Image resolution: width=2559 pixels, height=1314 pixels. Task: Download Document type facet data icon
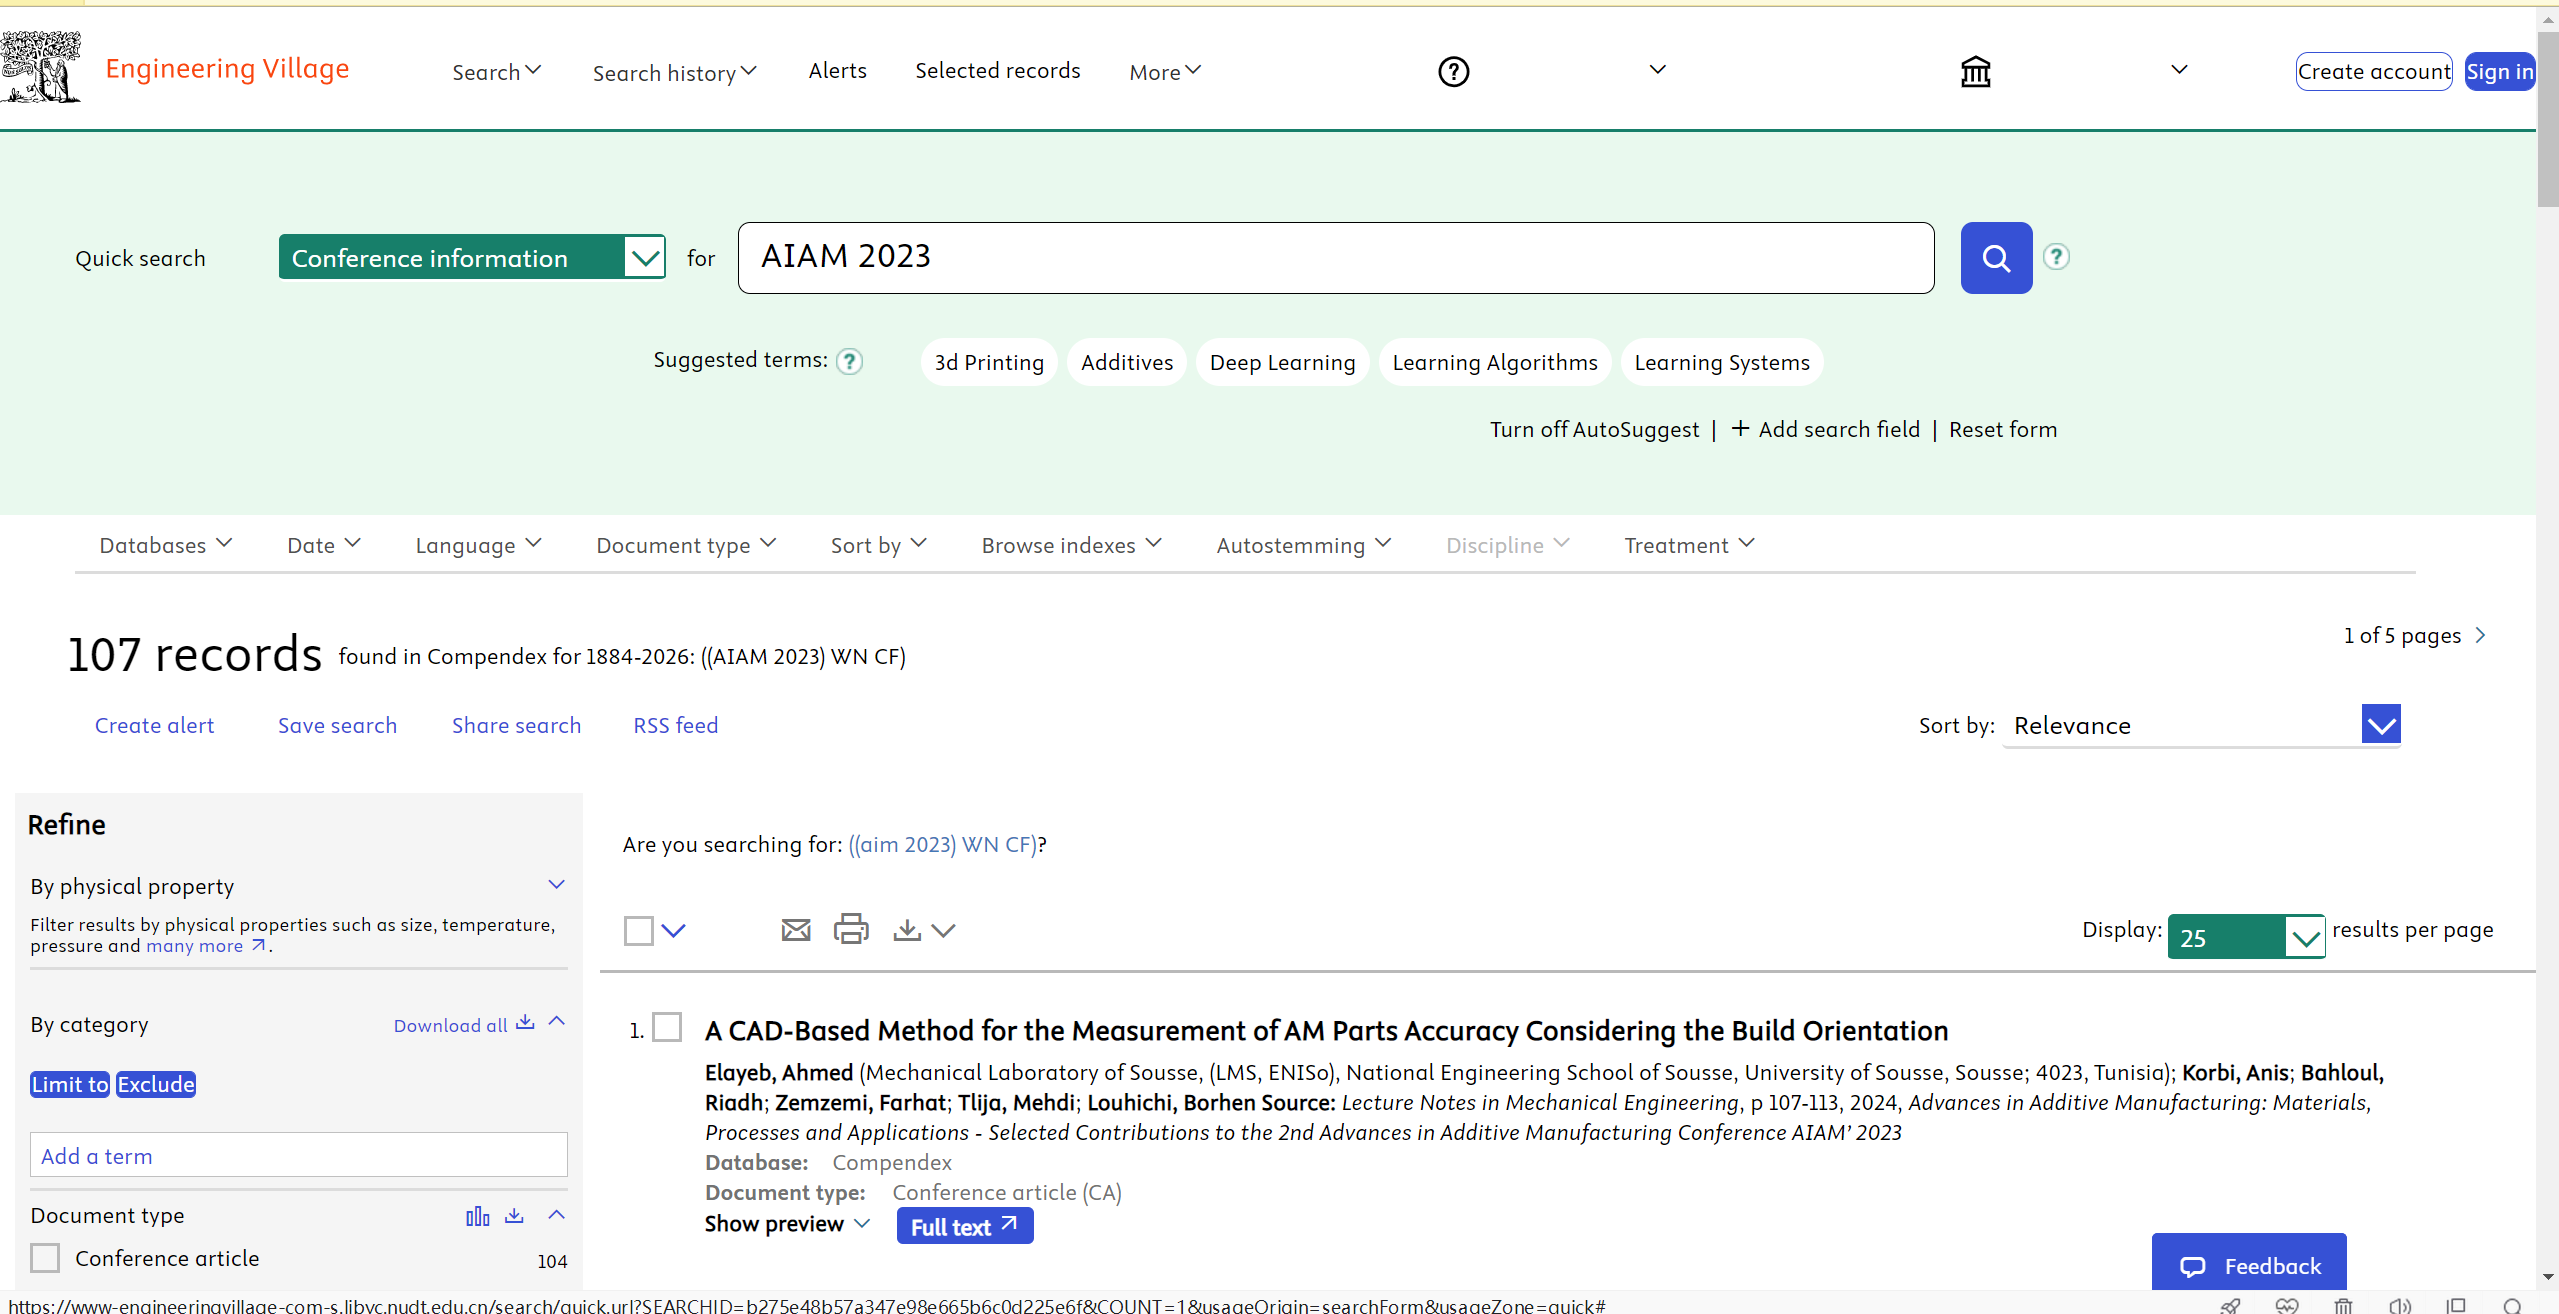514,1216
